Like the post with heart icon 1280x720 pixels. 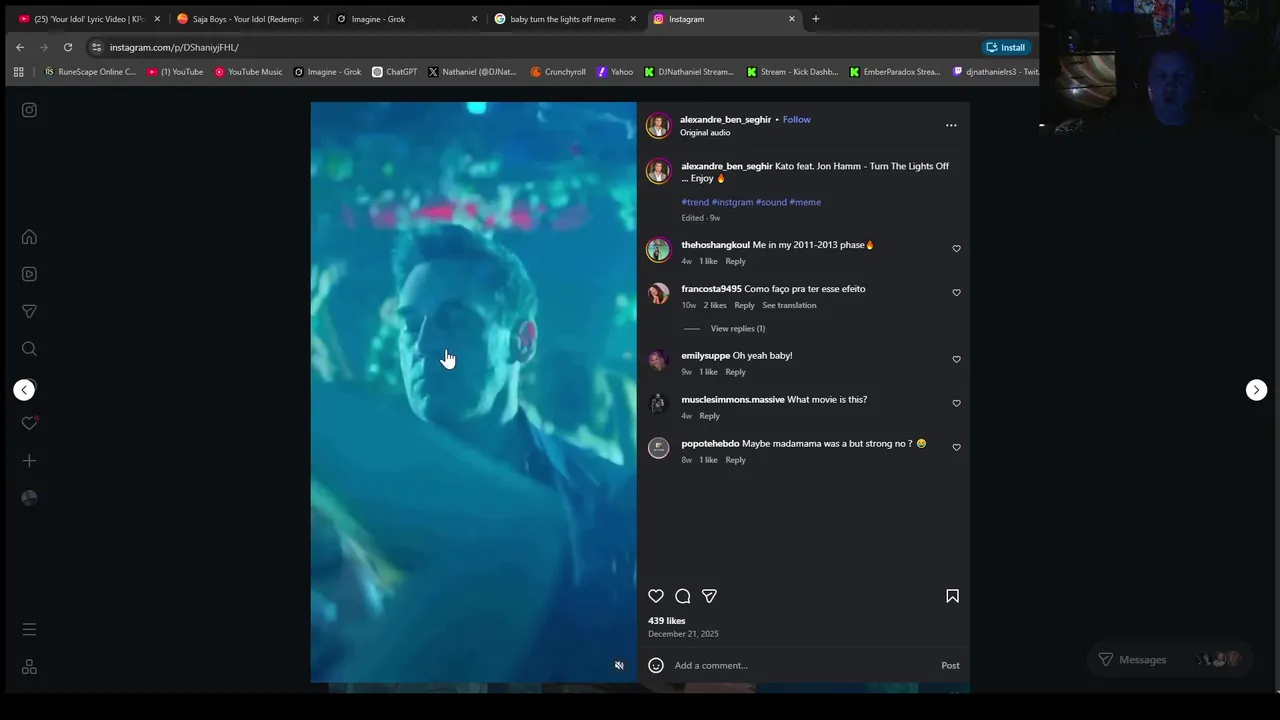coord(656,596)
